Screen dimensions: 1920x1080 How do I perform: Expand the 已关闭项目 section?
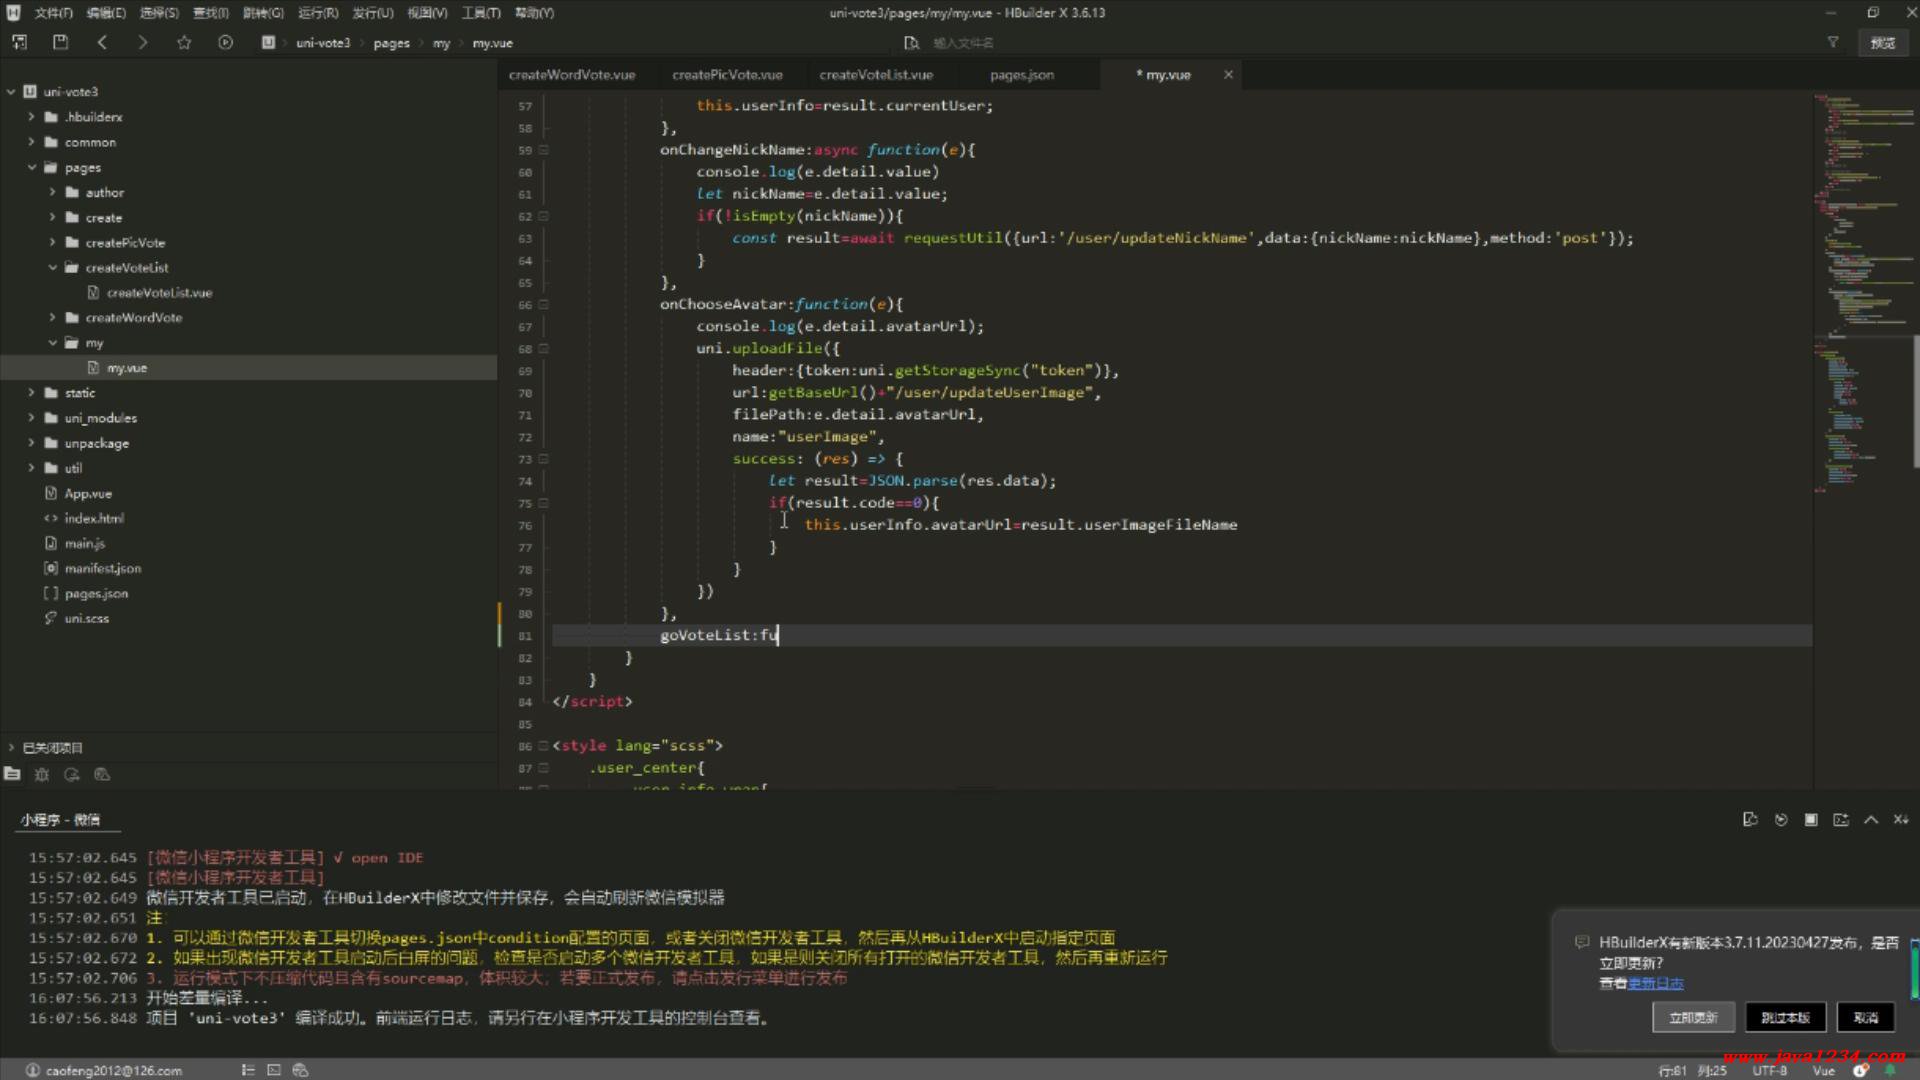click(x=11, y=748)
